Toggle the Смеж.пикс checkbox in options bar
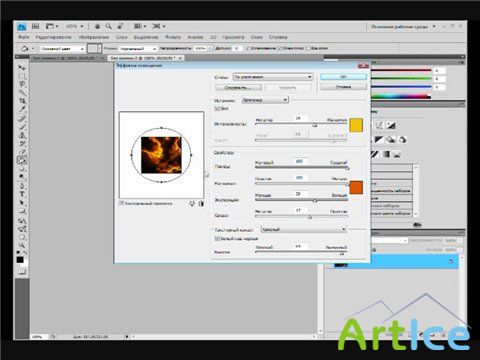This screenshot has height=360, width=480. (280, 48)
